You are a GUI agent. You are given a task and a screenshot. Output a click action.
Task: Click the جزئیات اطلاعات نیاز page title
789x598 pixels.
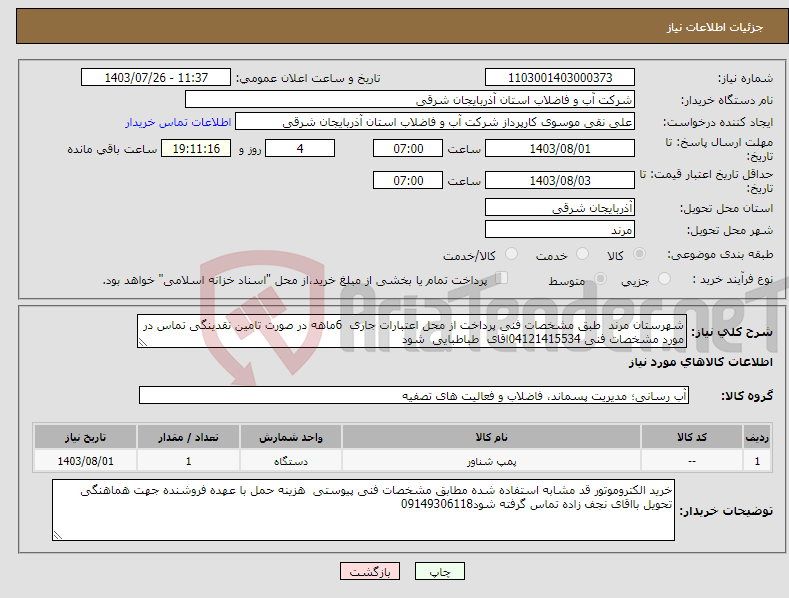(715, 27)
